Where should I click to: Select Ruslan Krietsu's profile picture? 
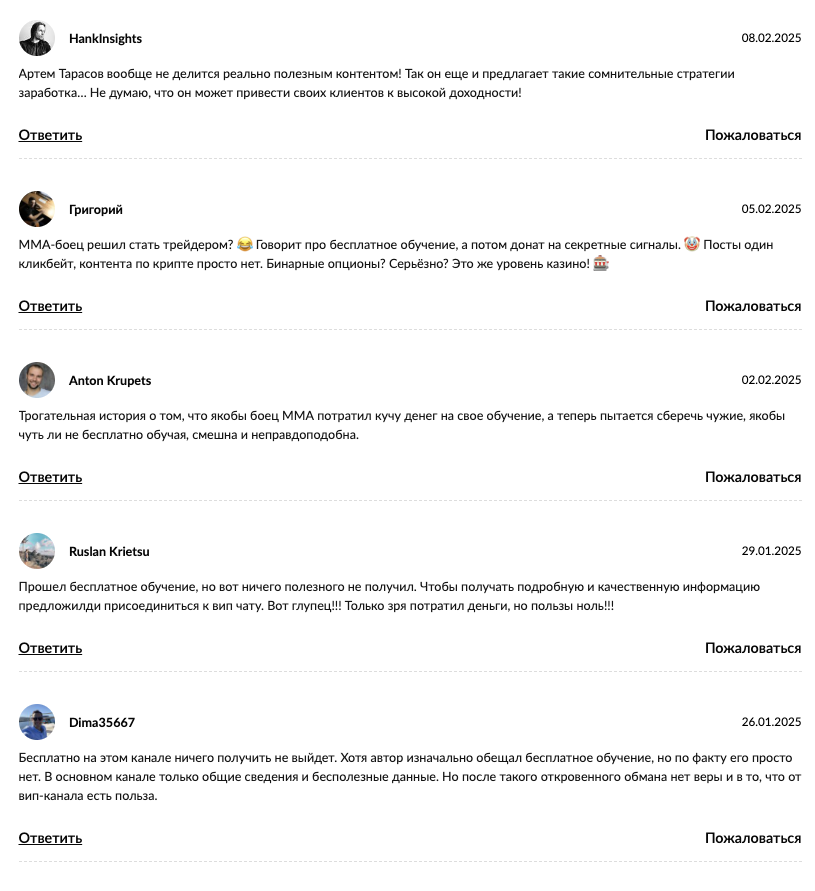37,551
